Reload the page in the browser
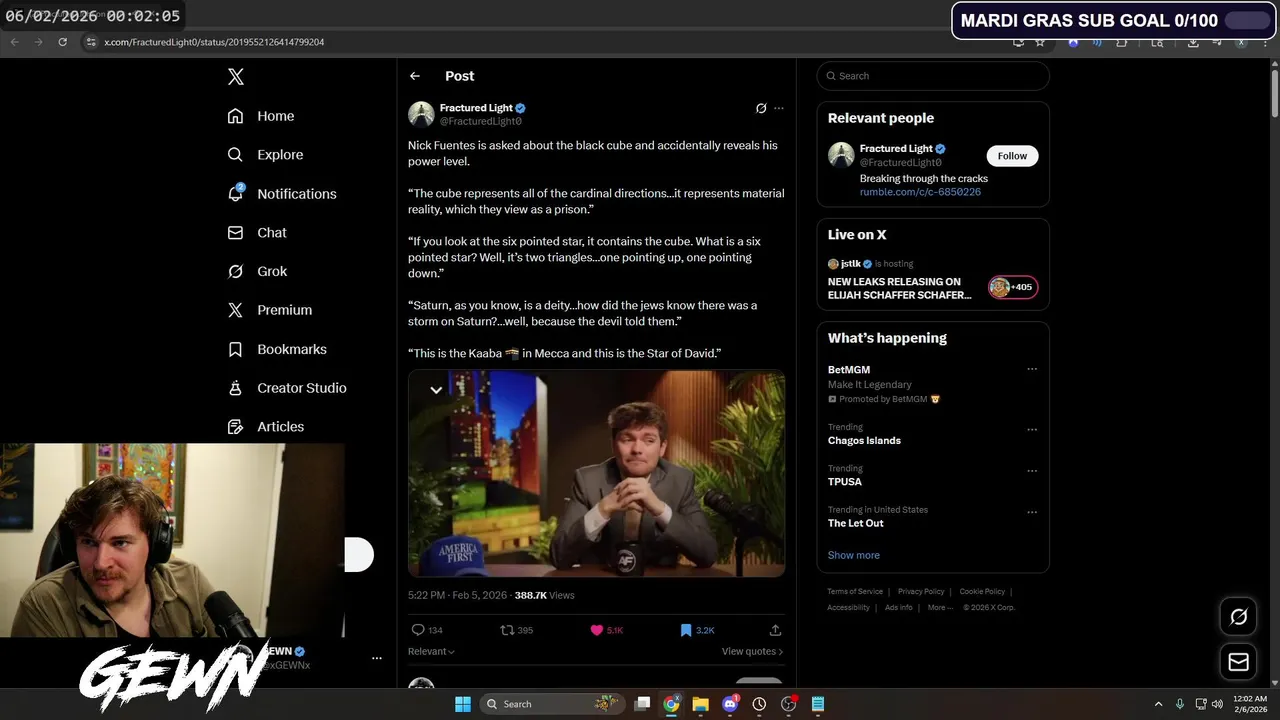This screenshot has width=1280, height=720. 62,42
